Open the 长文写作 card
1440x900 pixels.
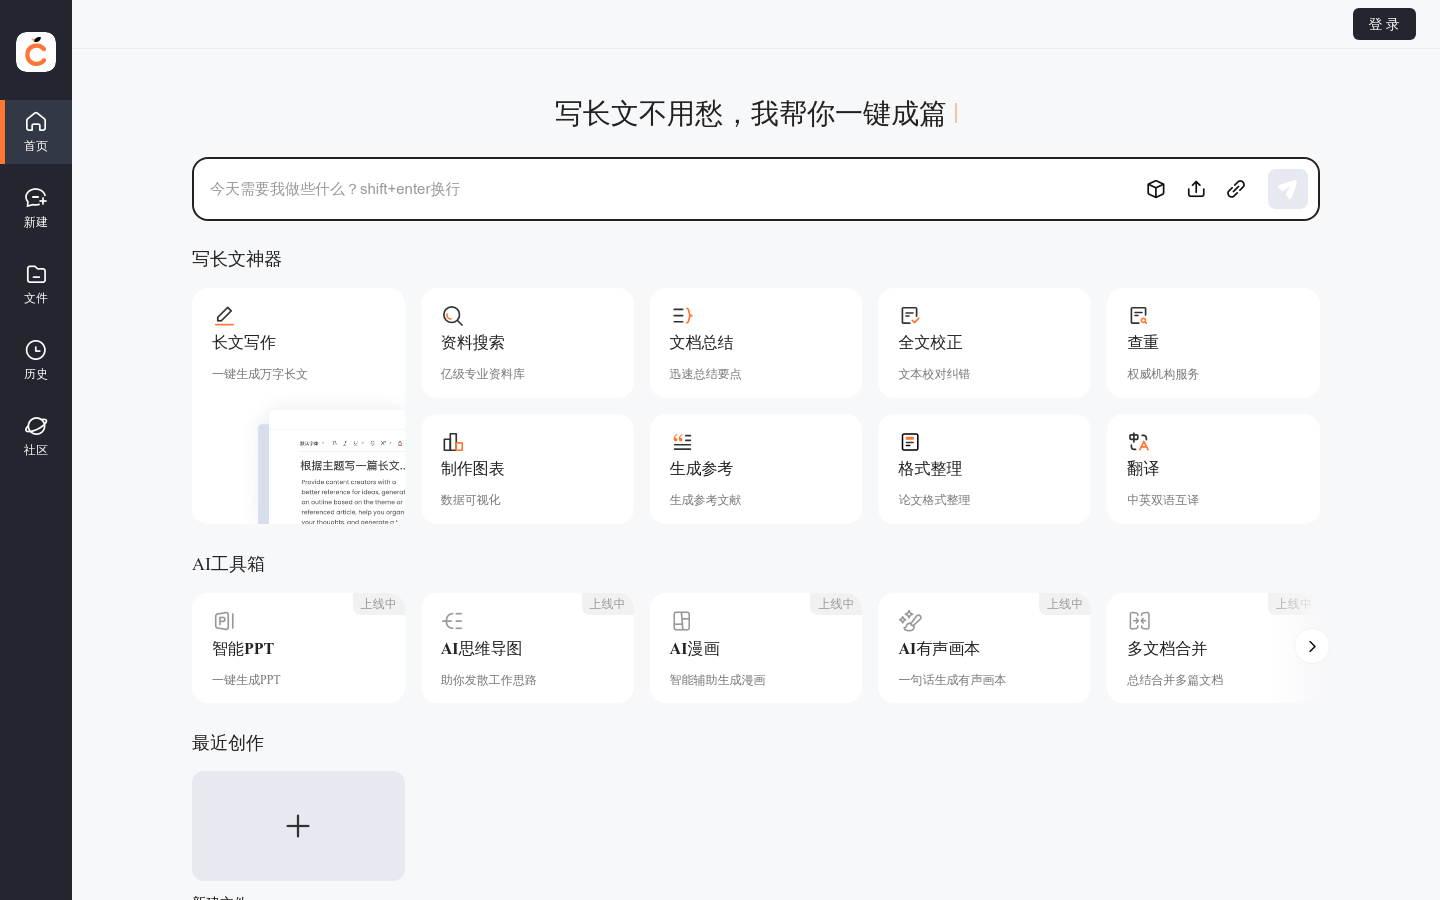click(298, 406)
